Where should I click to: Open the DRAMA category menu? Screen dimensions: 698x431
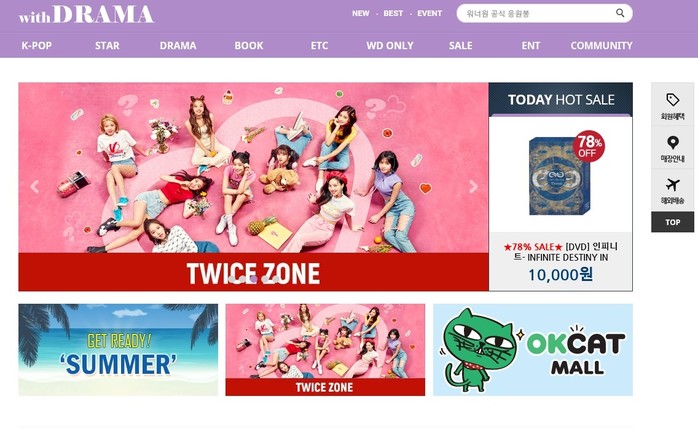178,45
